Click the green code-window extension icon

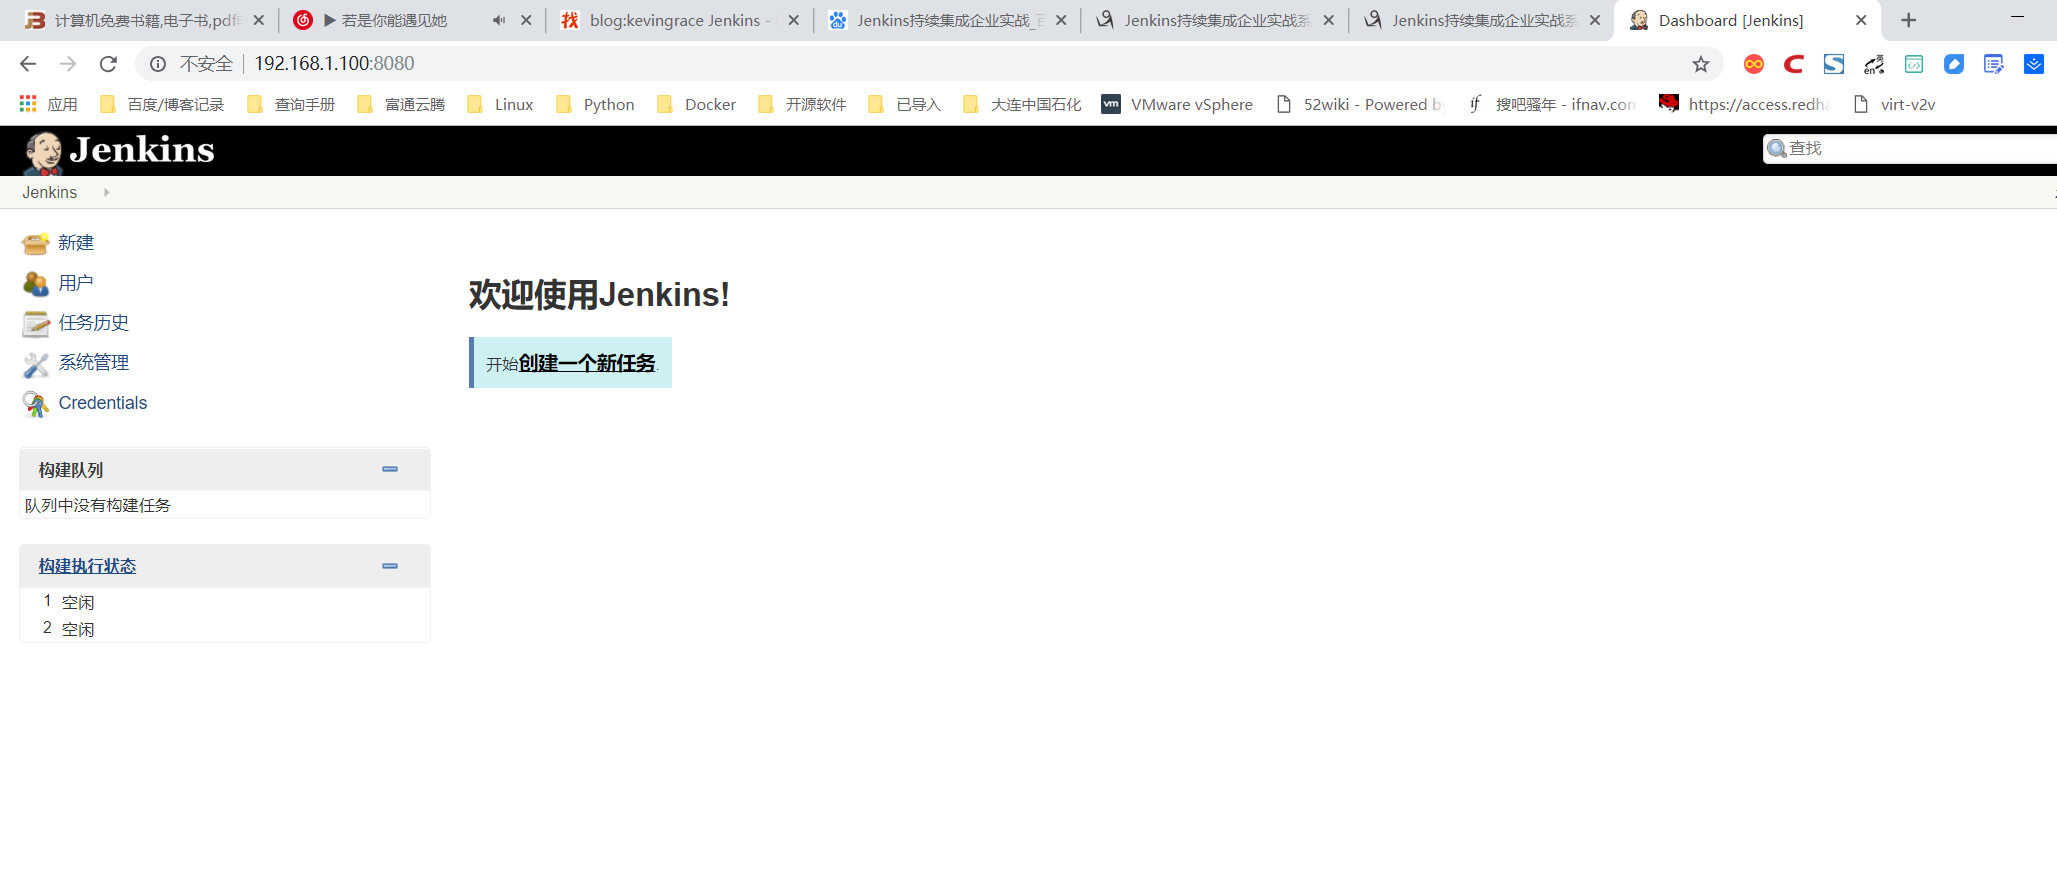click(x=1914, y=64)
